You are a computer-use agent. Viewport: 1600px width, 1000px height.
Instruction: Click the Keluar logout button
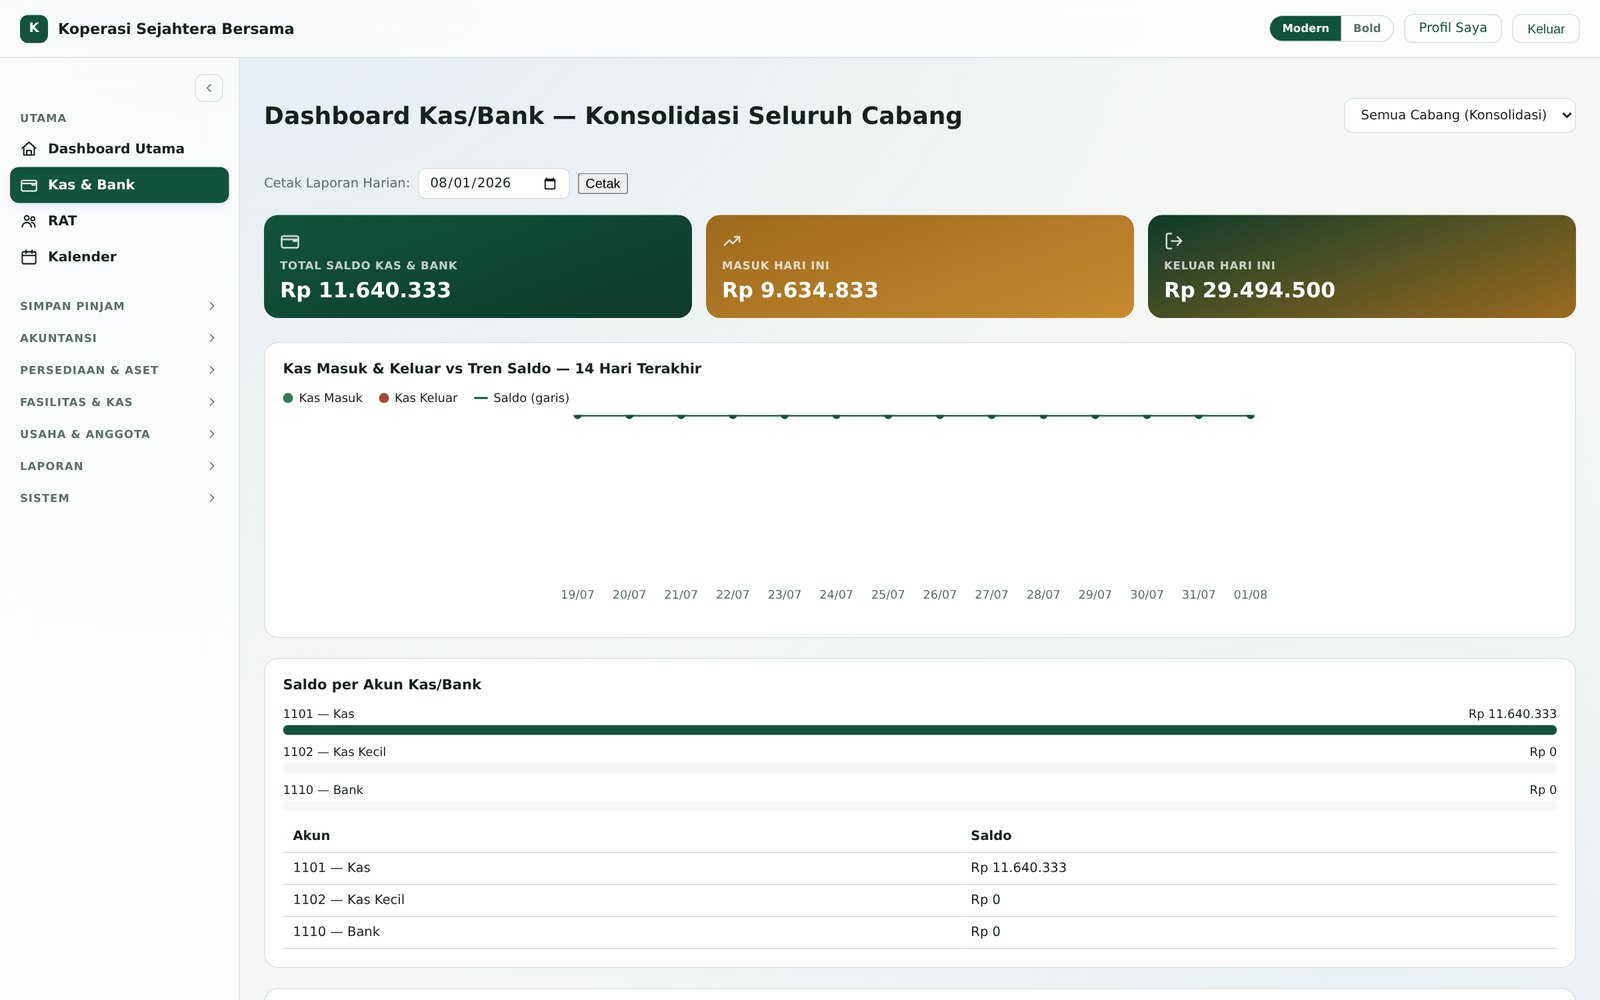(1545, 29)
